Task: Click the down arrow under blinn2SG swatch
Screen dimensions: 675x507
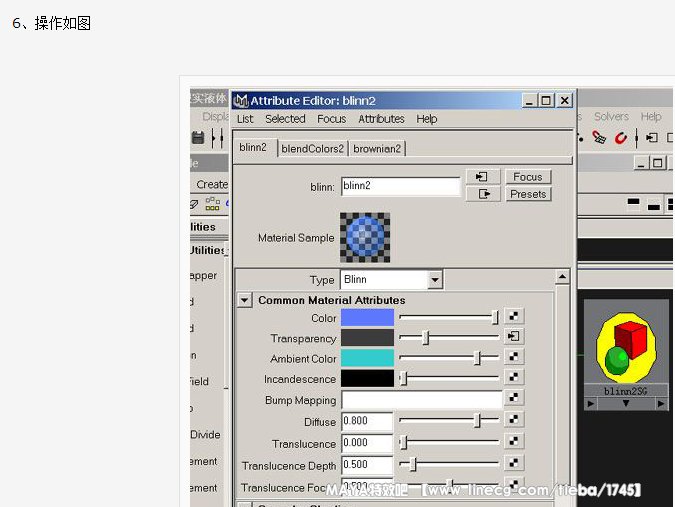Action: (626, 404)
